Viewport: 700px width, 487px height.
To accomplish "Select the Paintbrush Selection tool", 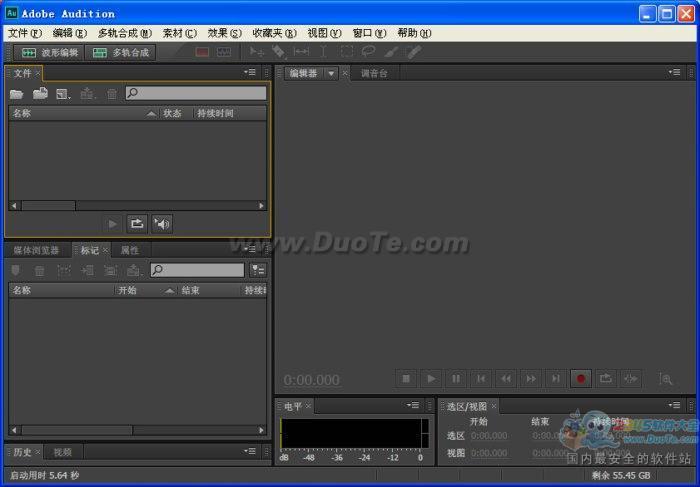I will point(391,52).
